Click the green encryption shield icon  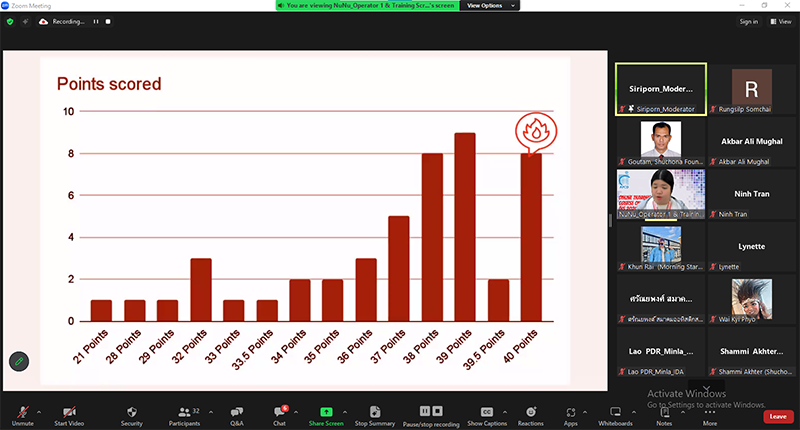[10, 21]
